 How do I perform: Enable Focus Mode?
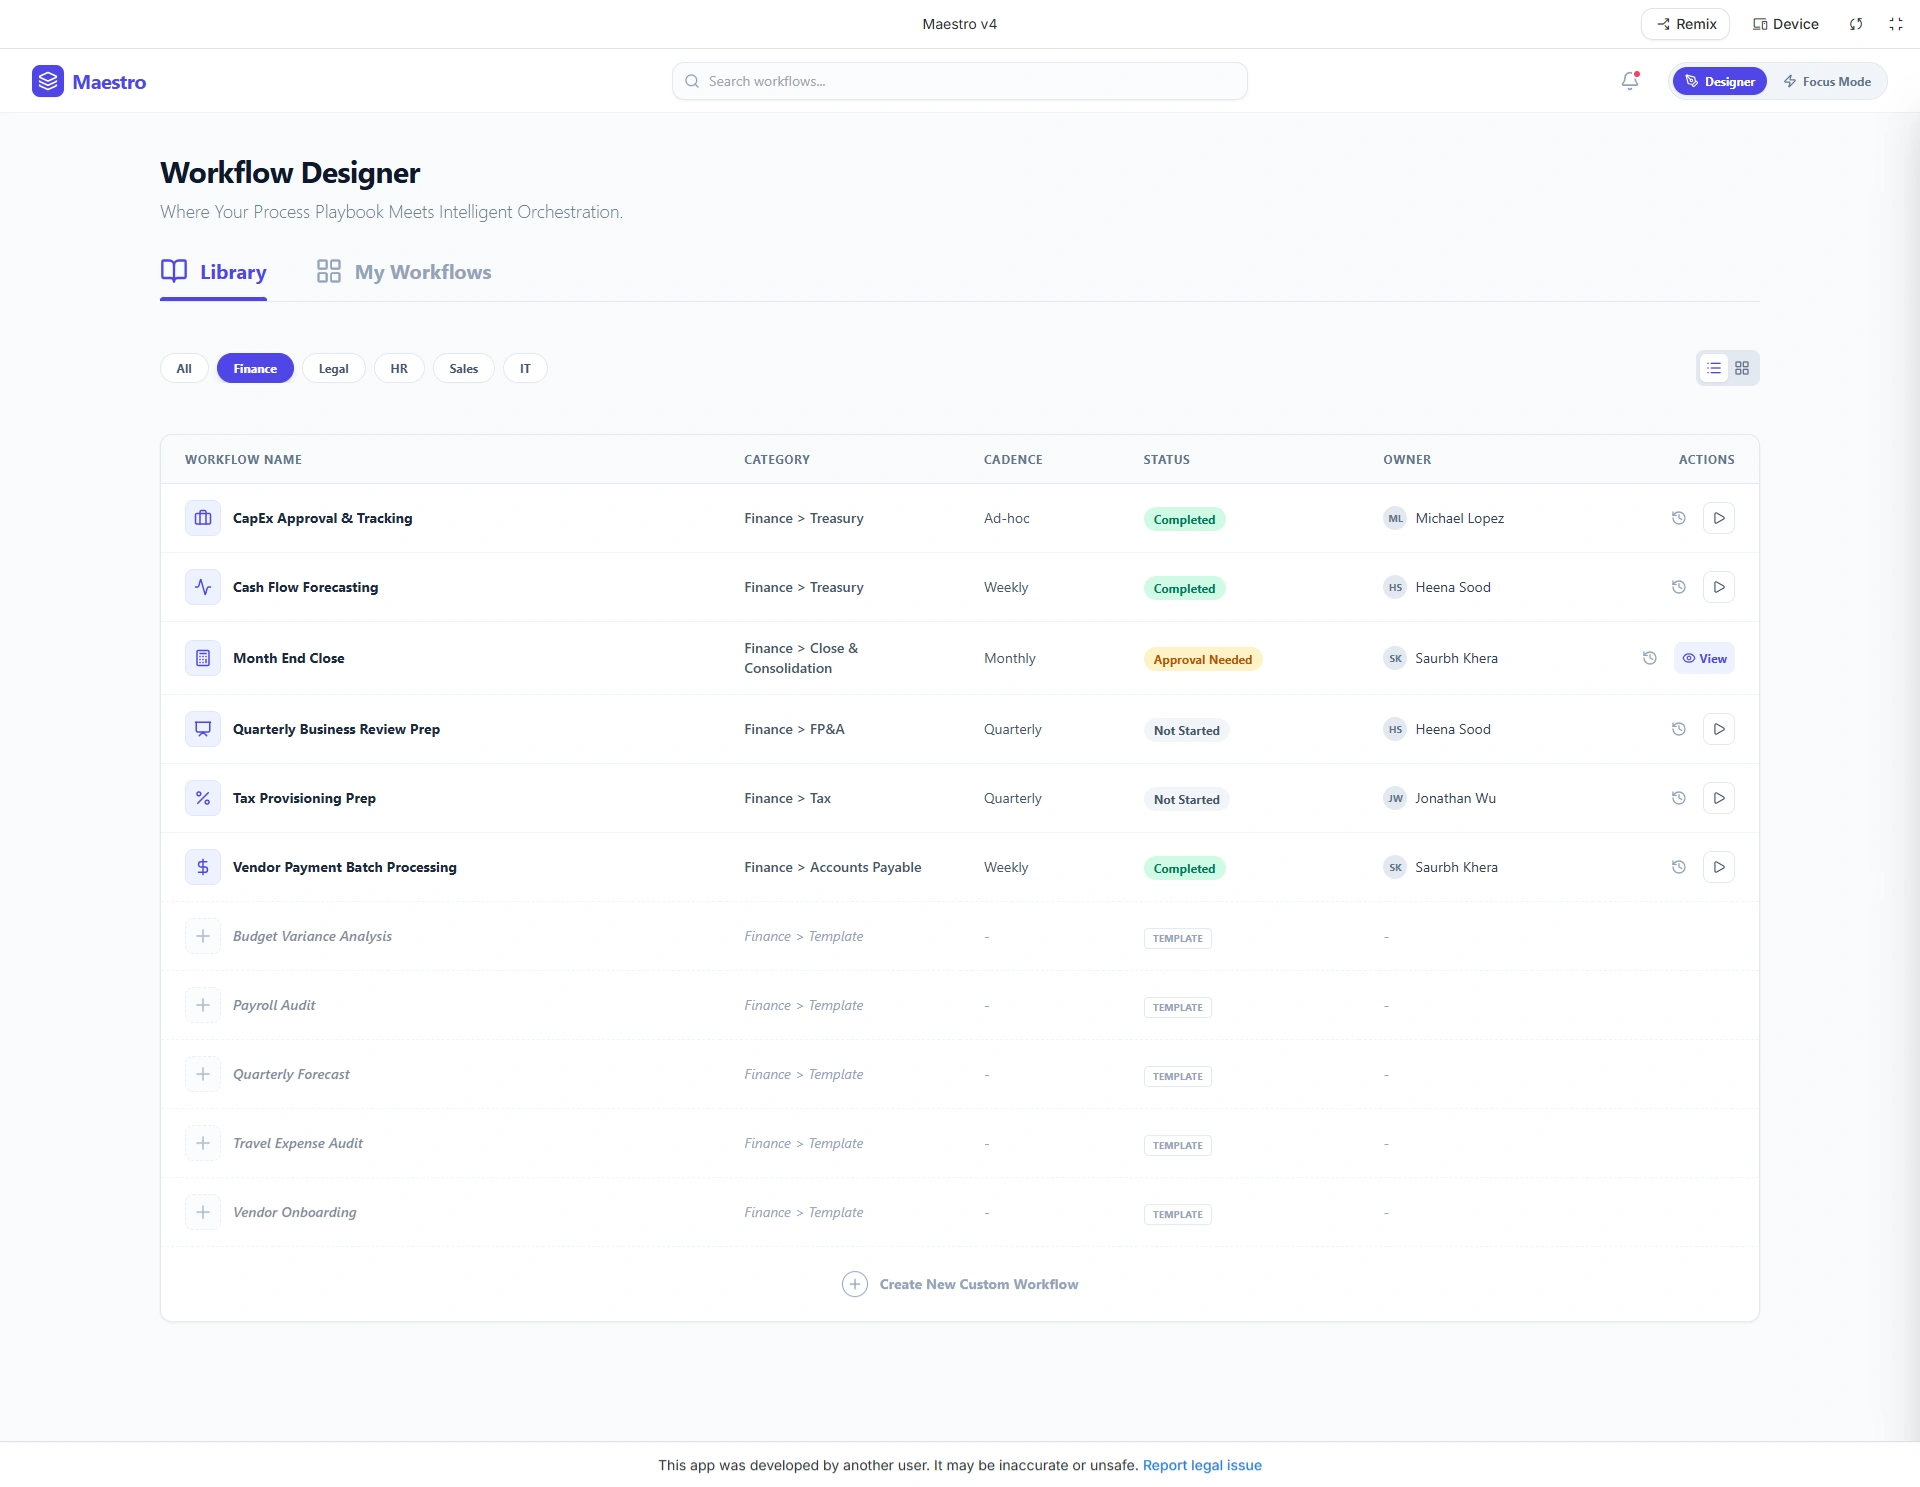click(1827, 82)
